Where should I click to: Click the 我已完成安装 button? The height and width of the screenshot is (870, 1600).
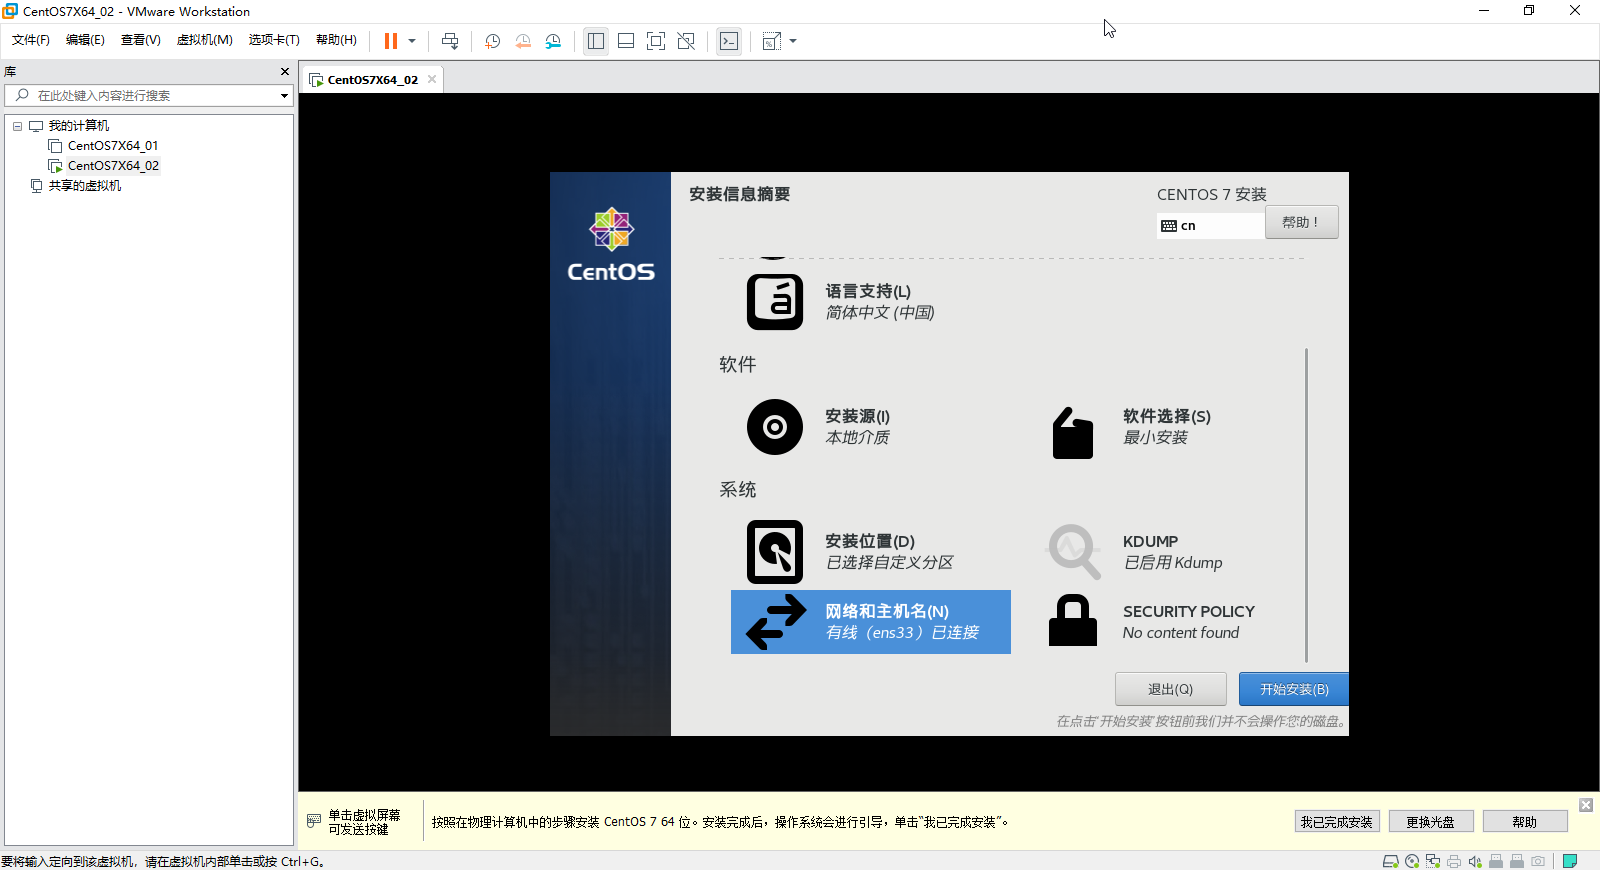pyautogui.click(x=1337, y=822)
